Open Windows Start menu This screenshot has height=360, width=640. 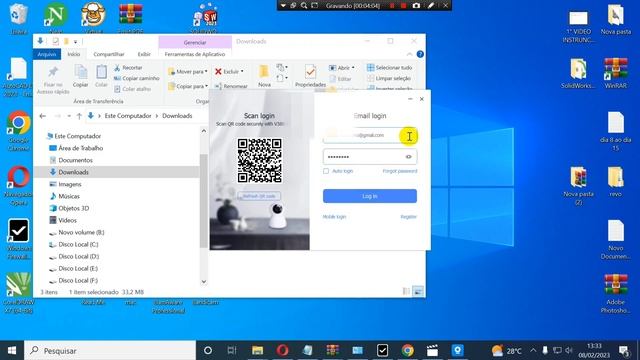click(x=12, y=351)
